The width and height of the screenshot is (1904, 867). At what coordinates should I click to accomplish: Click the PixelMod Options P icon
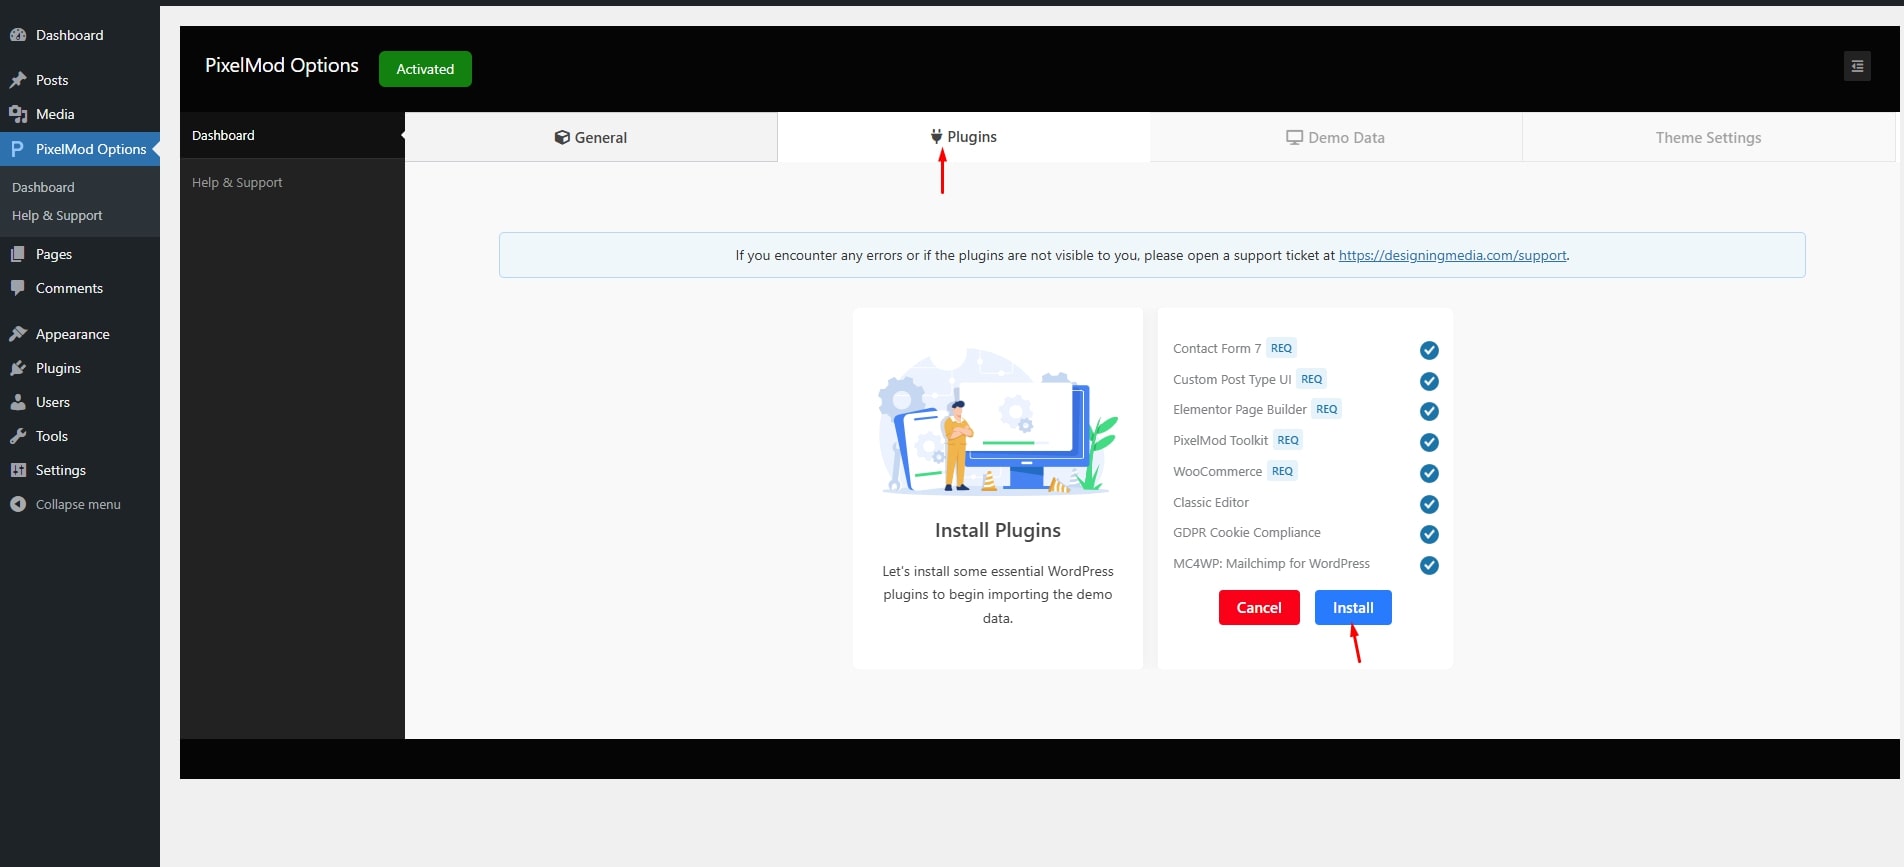click(17, 149)
